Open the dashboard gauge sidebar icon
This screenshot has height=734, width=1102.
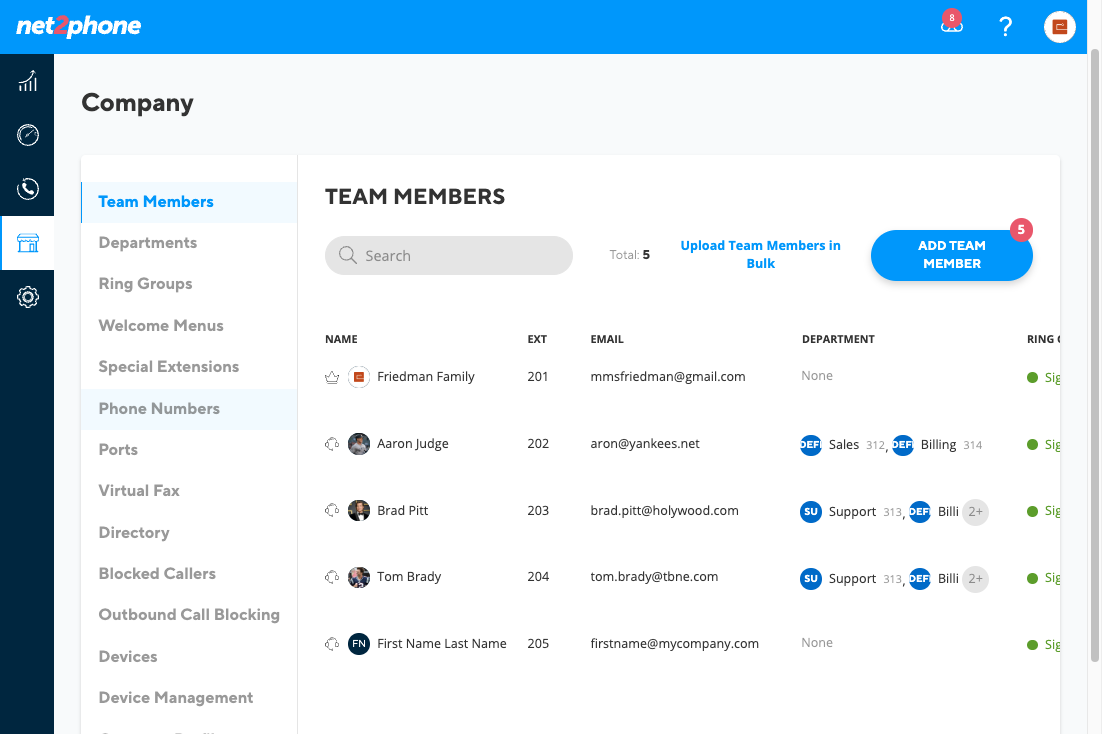27,135
